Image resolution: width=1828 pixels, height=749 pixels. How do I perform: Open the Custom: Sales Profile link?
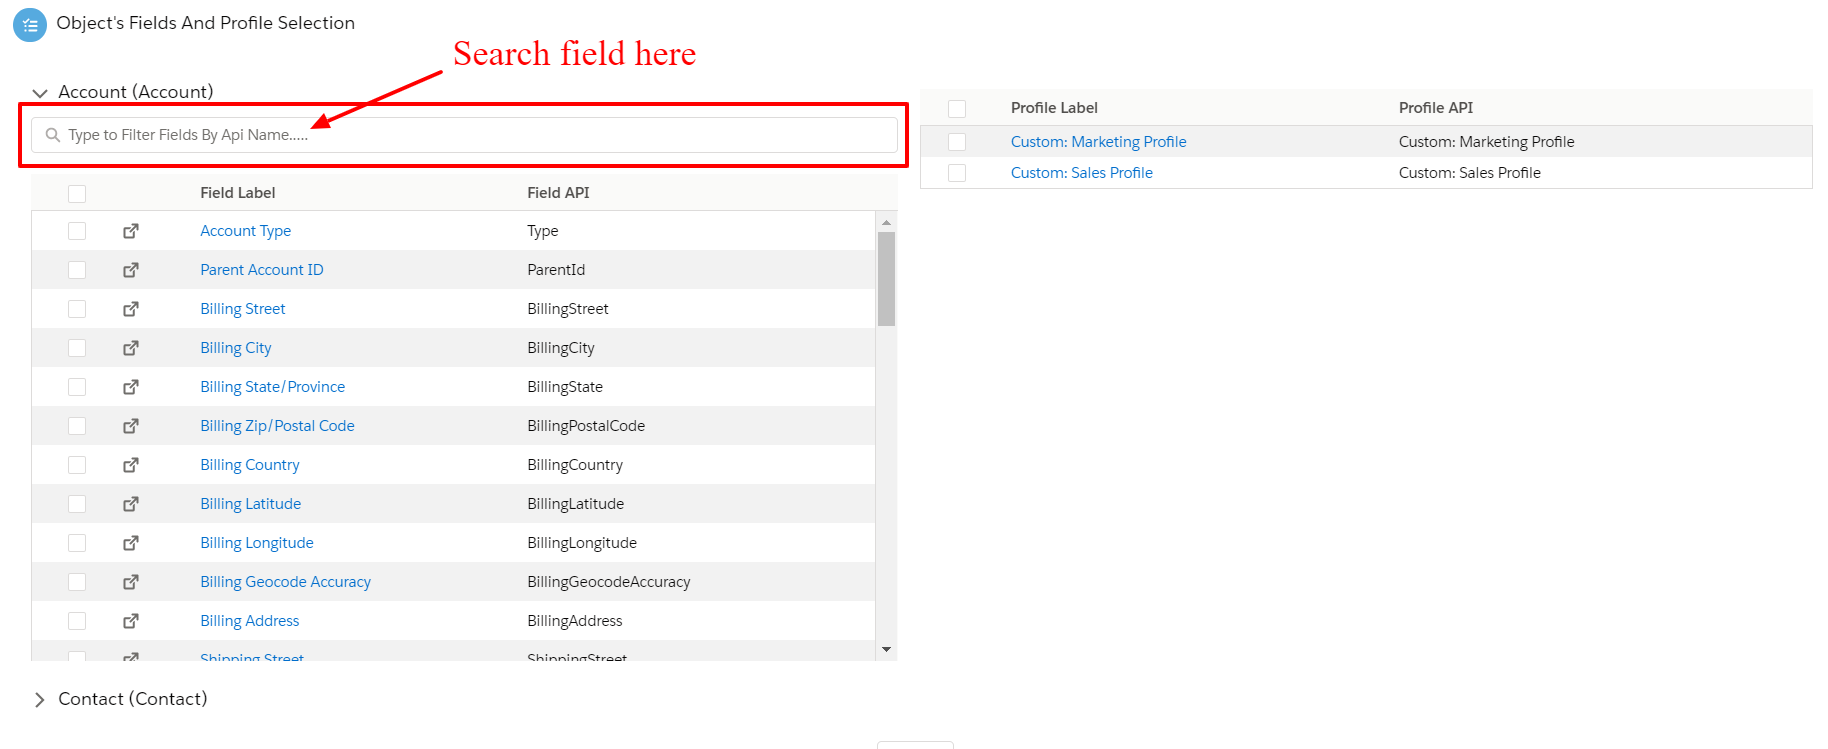pos(1081,173)
